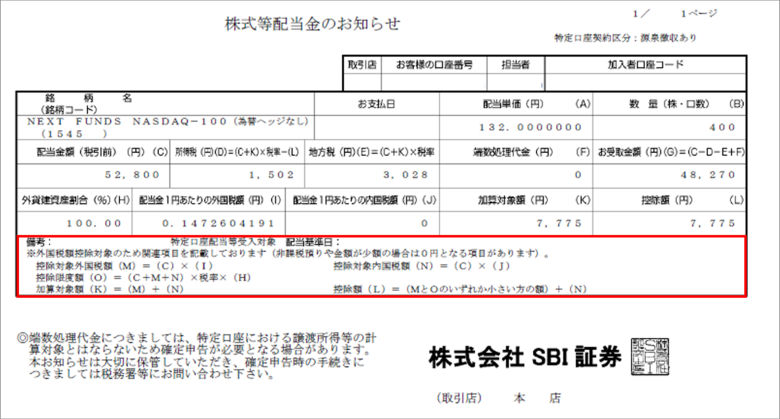Click the 控除額(円)(L) header
This screenshot has height=419, width=780.
pyautogui.click(x=670, y=200)
